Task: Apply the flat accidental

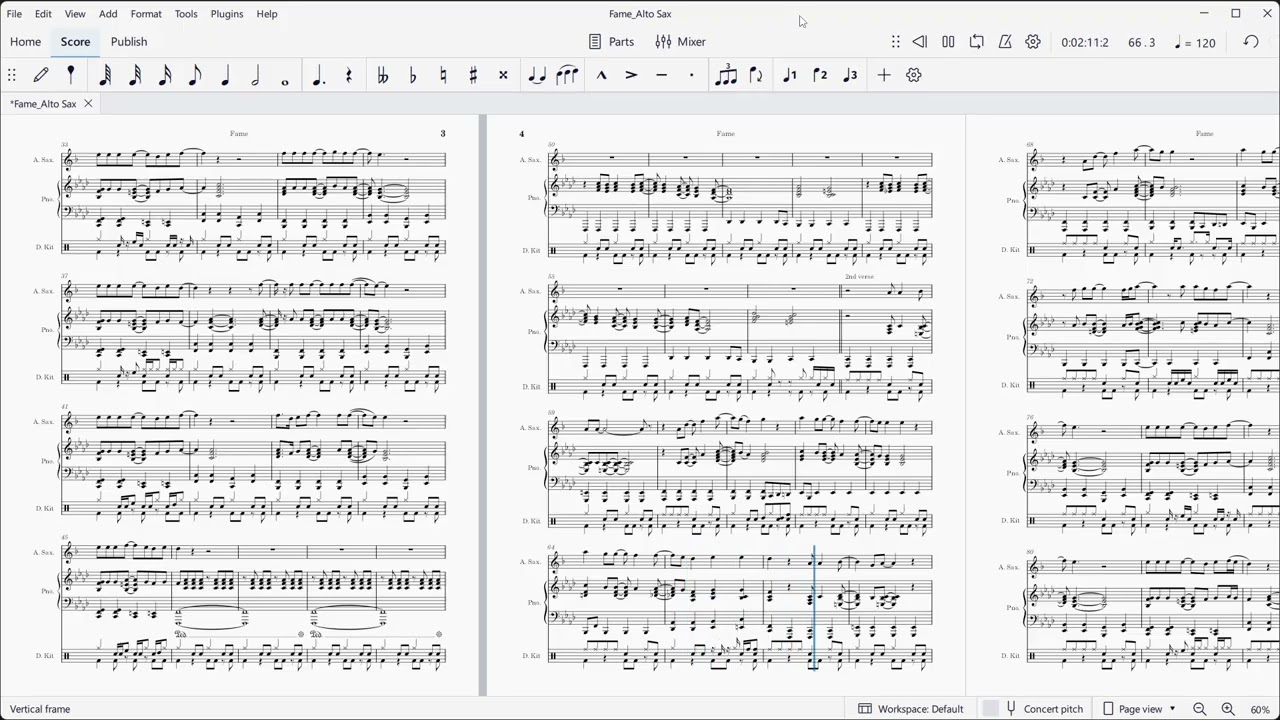Action: 413,75
